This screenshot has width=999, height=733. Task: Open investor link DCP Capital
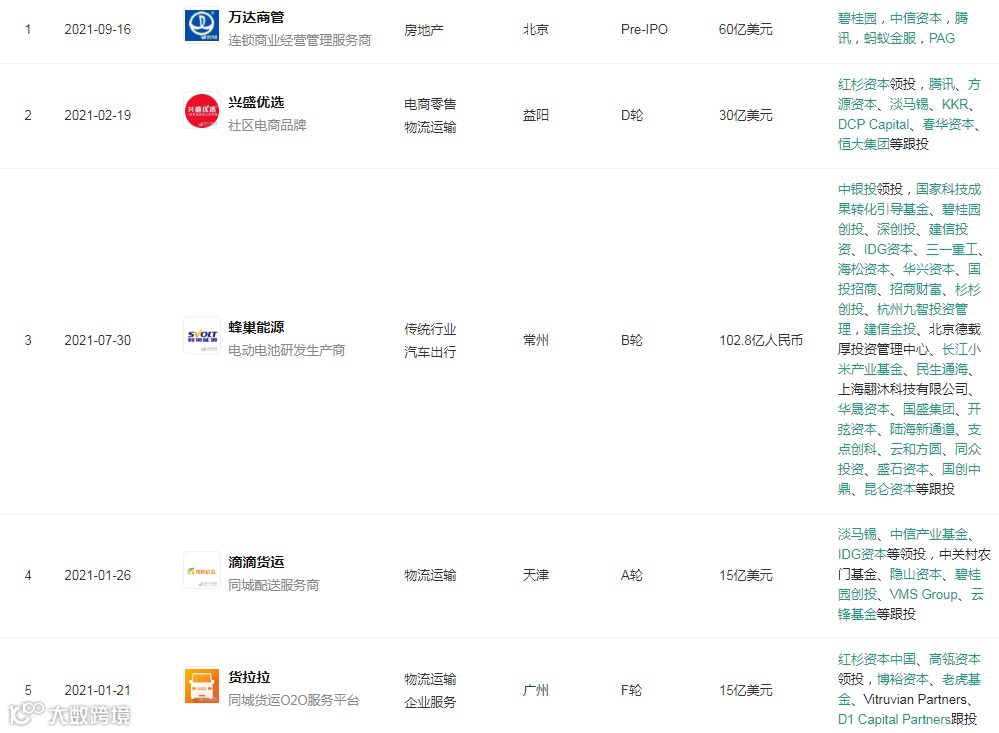(x=873, y=124)
